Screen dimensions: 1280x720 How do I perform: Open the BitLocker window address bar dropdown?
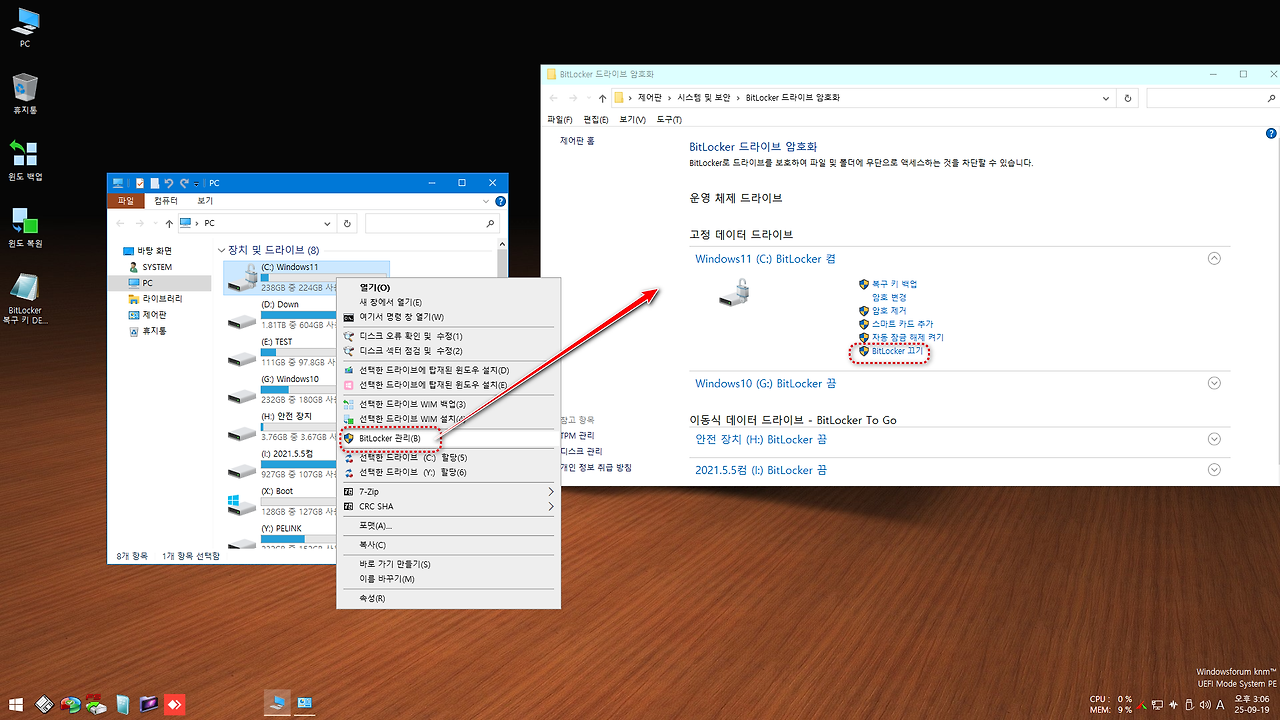click(1106, 98)
